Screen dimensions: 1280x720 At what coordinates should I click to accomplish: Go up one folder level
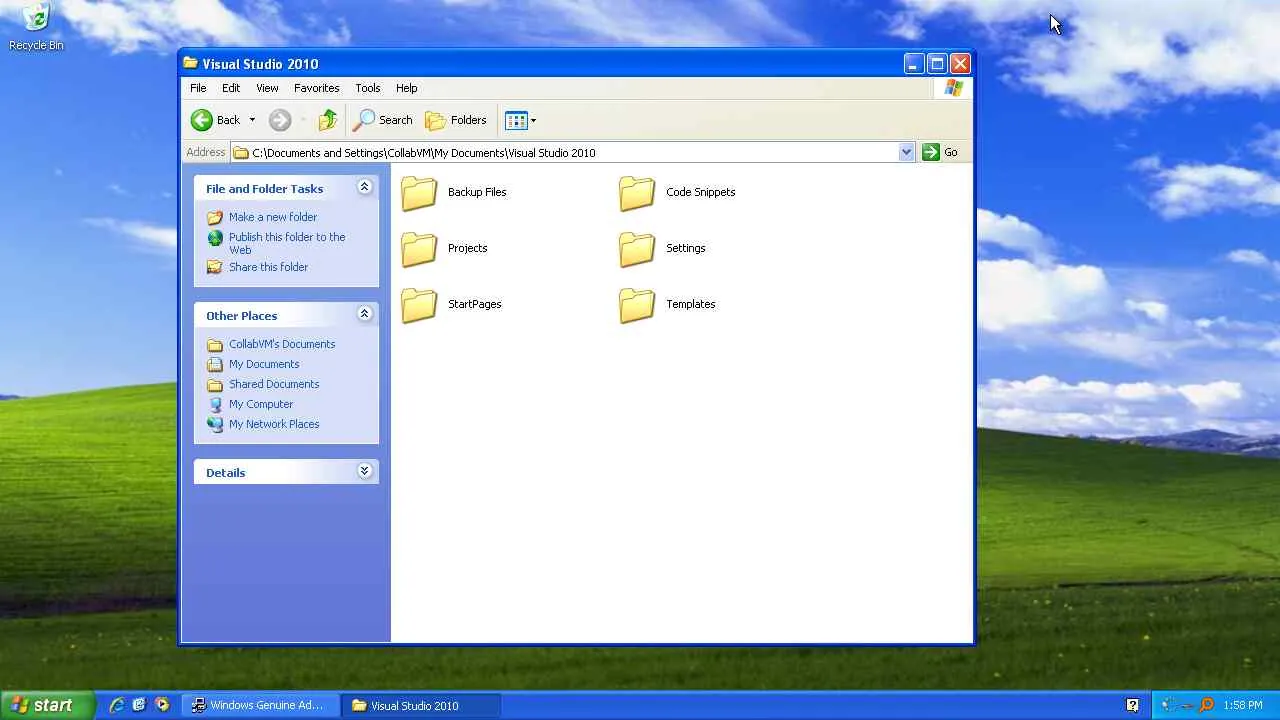click(x=328, y=120)
